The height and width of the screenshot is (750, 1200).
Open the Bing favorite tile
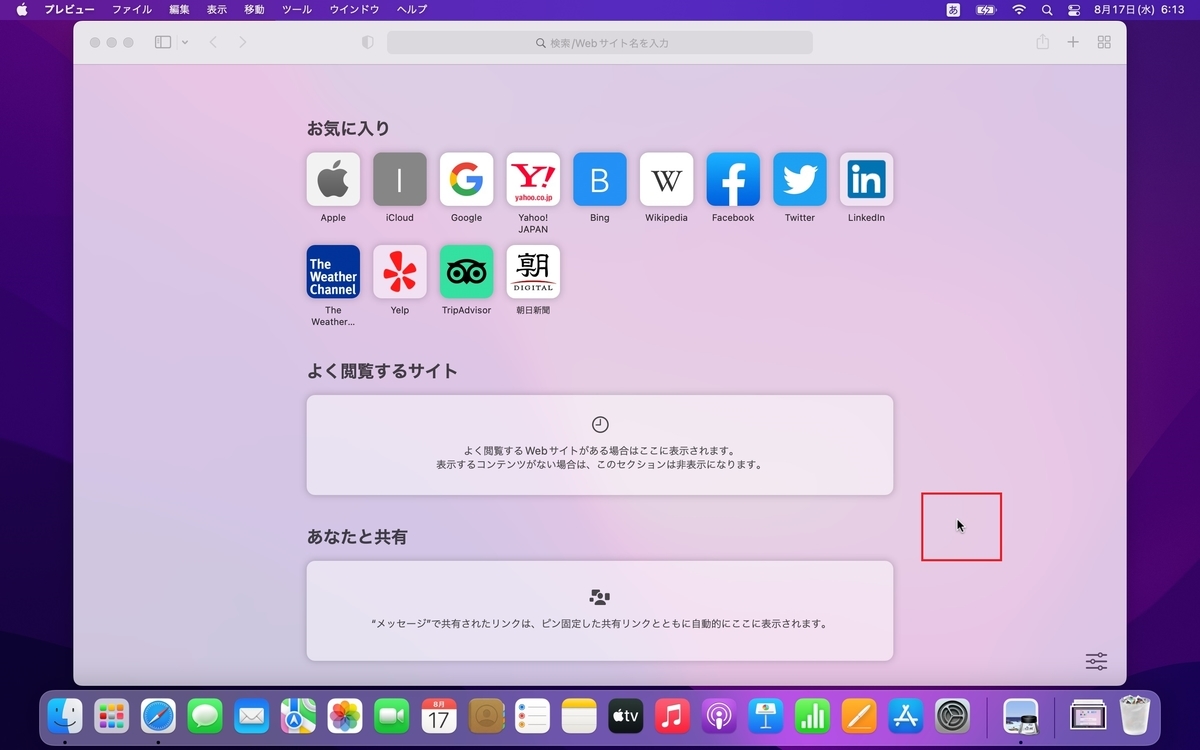coord(600,179)
